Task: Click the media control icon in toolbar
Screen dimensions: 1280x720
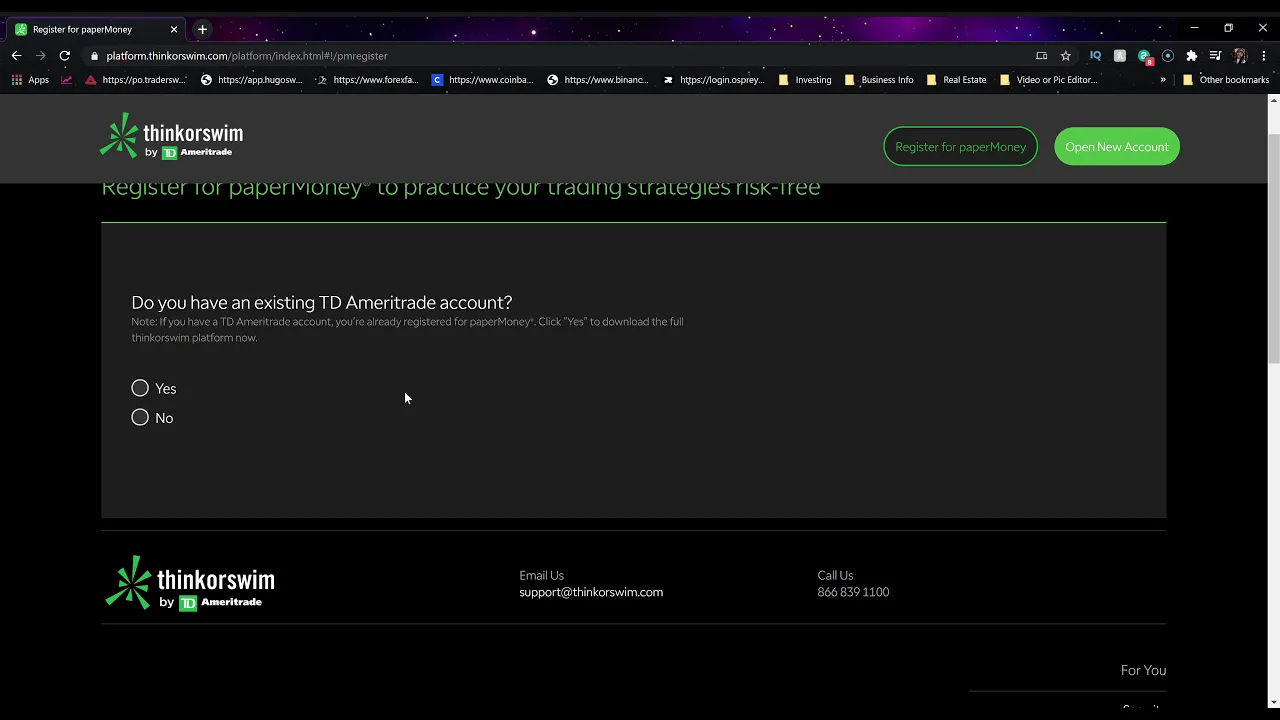Action: (x=1216, y=56)
